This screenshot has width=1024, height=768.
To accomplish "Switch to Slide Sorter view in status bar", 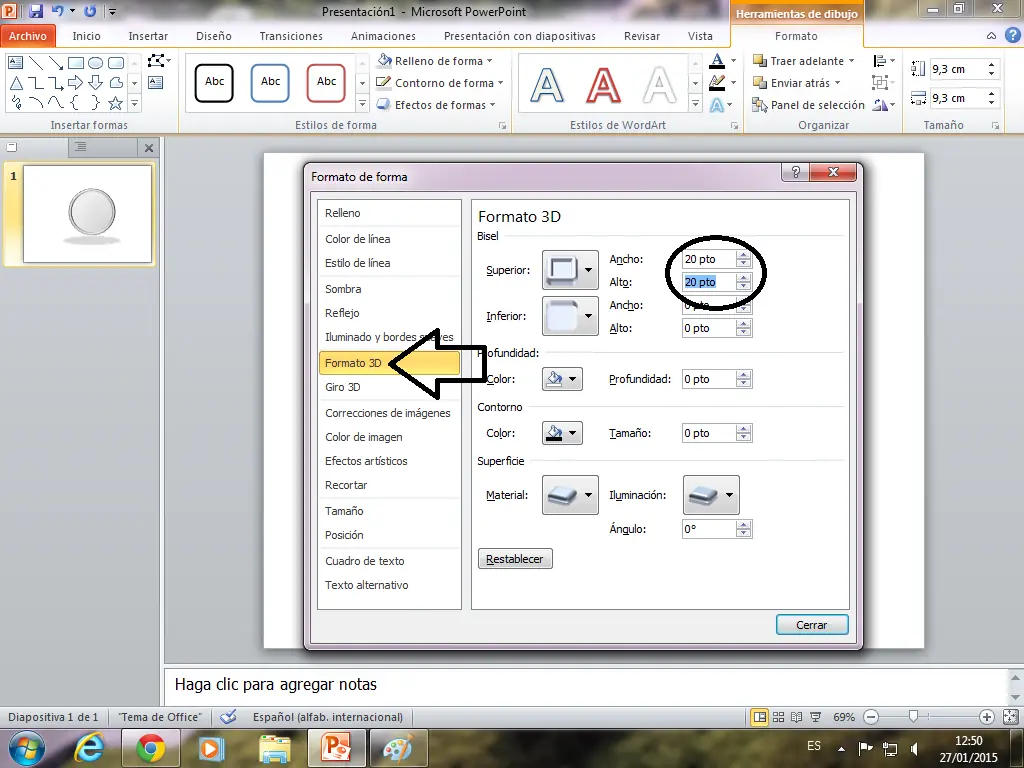I will pyautogui.click(x=778, y=717).
